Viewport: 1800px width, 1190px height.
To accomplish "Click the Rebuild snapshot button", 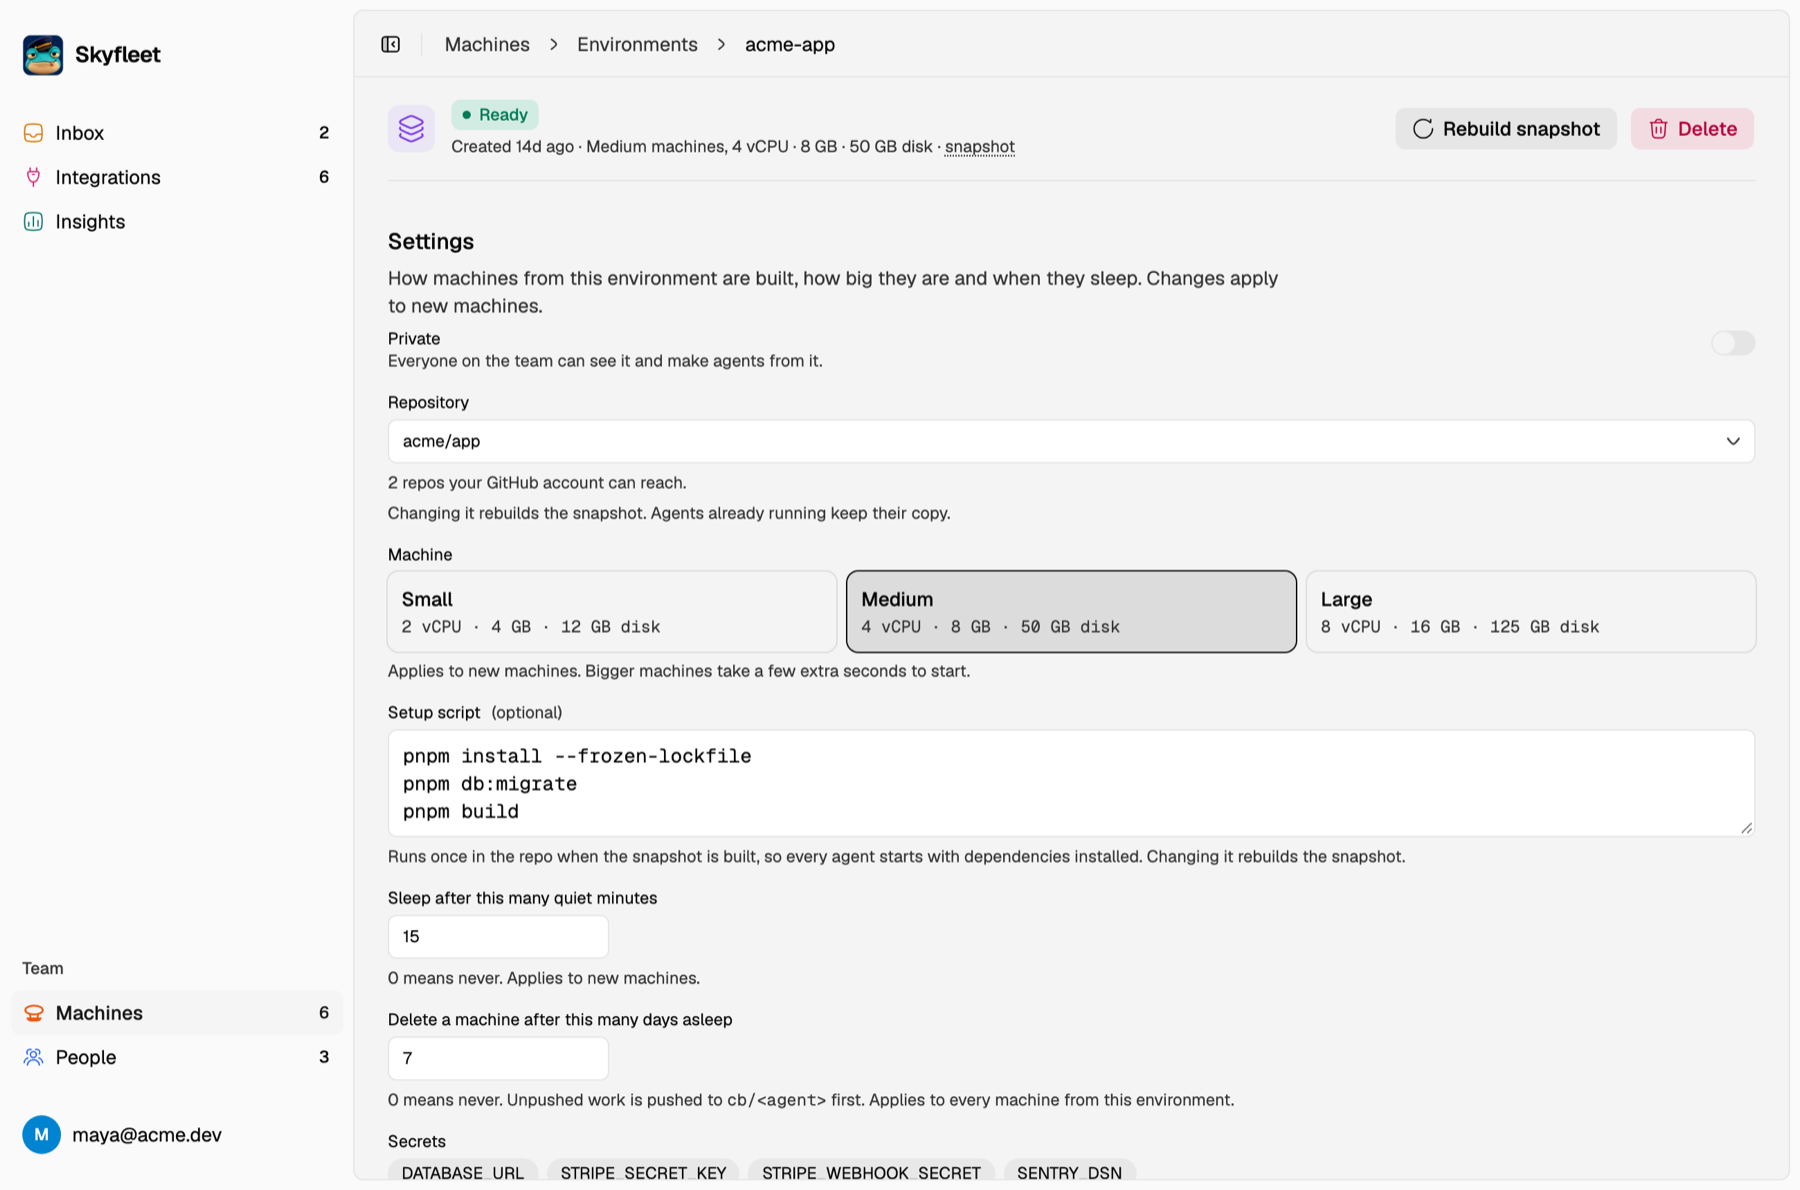I will click(1506, 129).
